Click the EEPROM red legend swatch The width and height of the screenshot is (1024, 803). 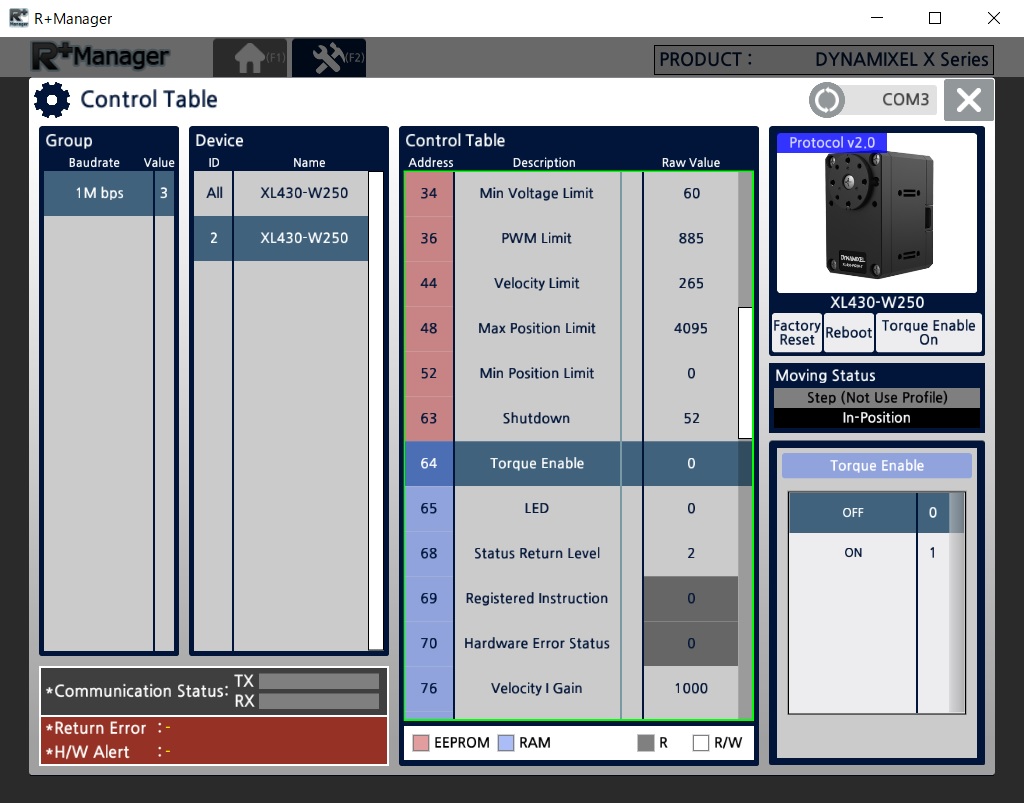click(x=421, y=743)
